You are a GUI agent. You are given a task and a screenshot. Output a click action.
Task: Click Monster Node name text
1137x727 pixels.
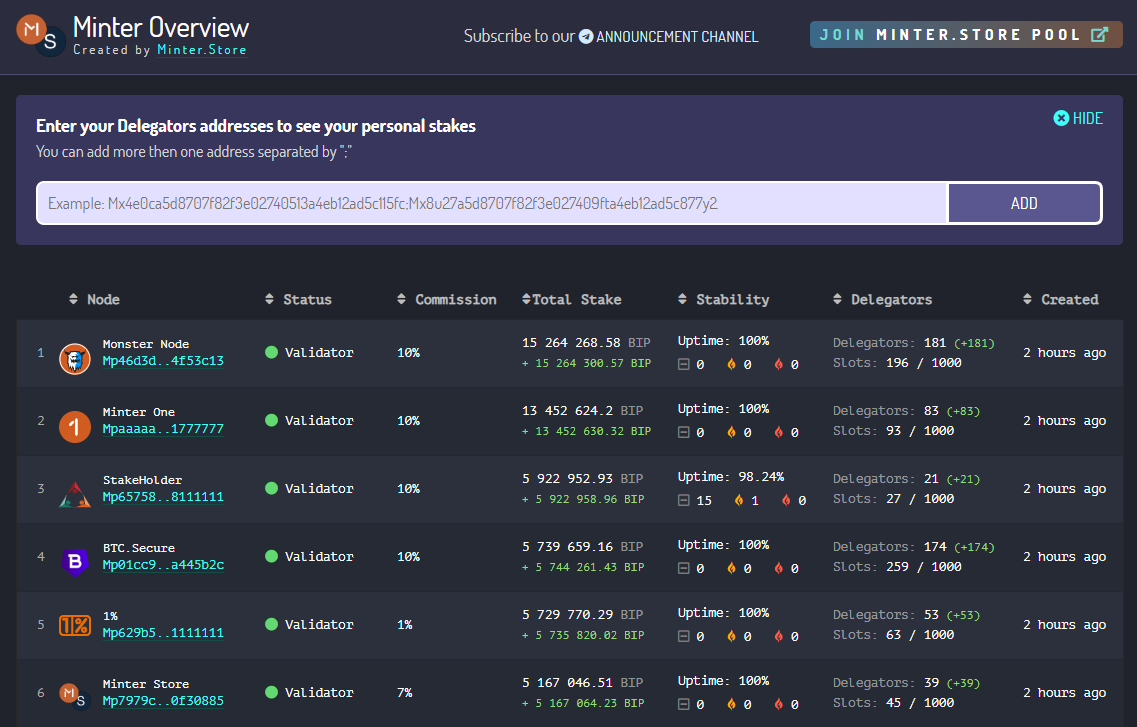146,344
